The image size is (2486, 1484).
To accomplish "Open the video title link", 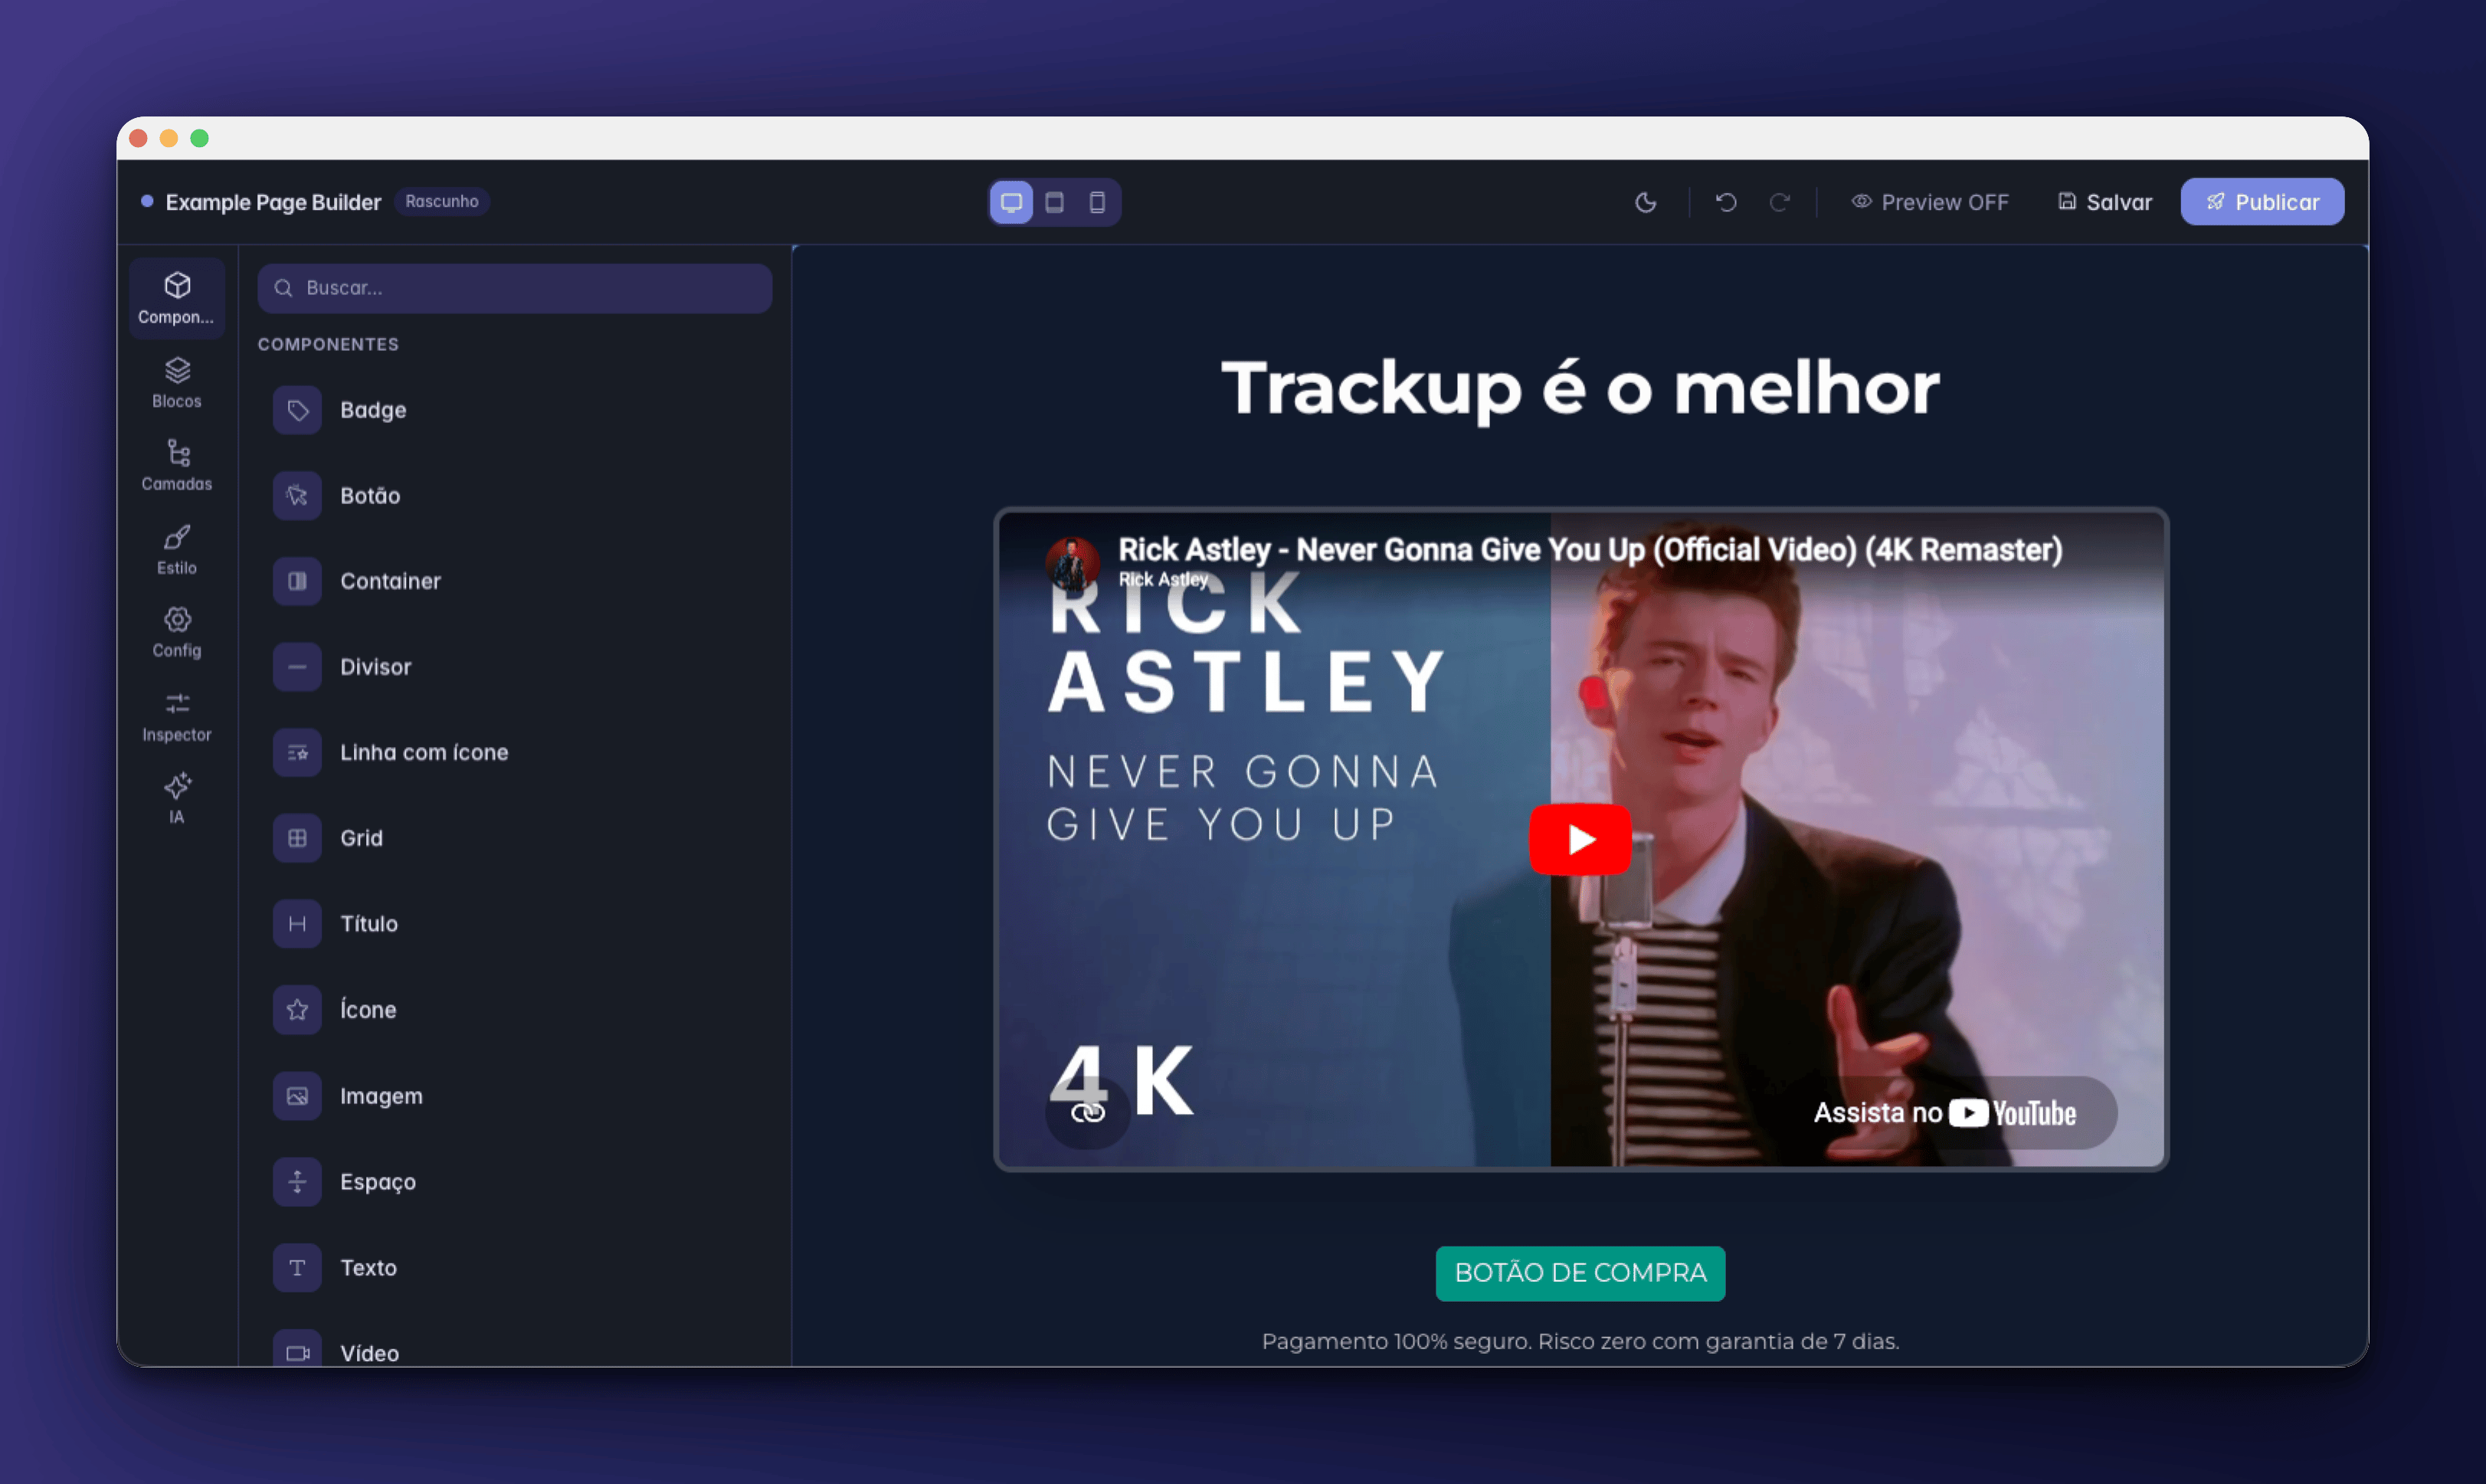I will 1590,549.
